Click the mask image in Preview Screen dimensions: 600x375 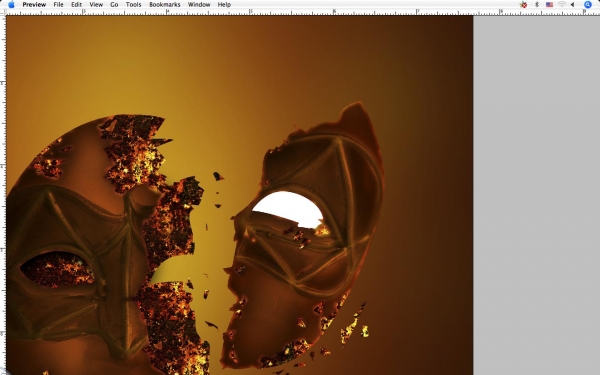click(x=240, y=195)
